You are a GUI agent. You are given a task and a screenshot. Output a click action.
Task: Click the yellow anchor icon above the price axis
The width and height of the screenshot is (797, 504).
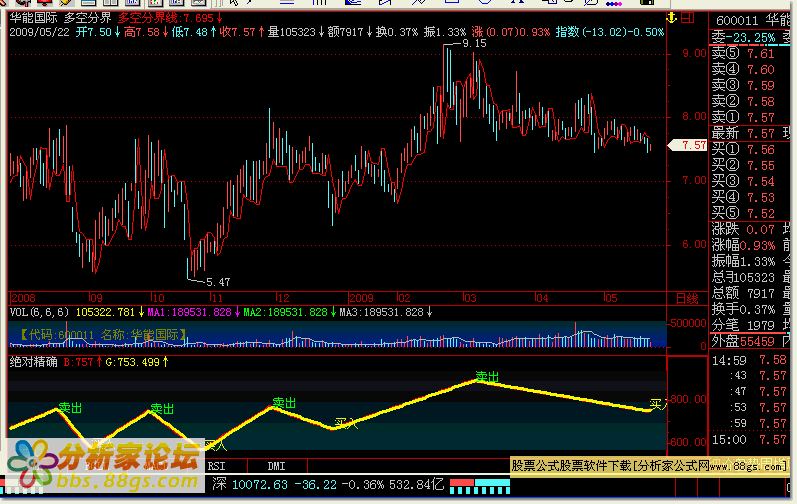pyautogui.click(x=672, y=18)
